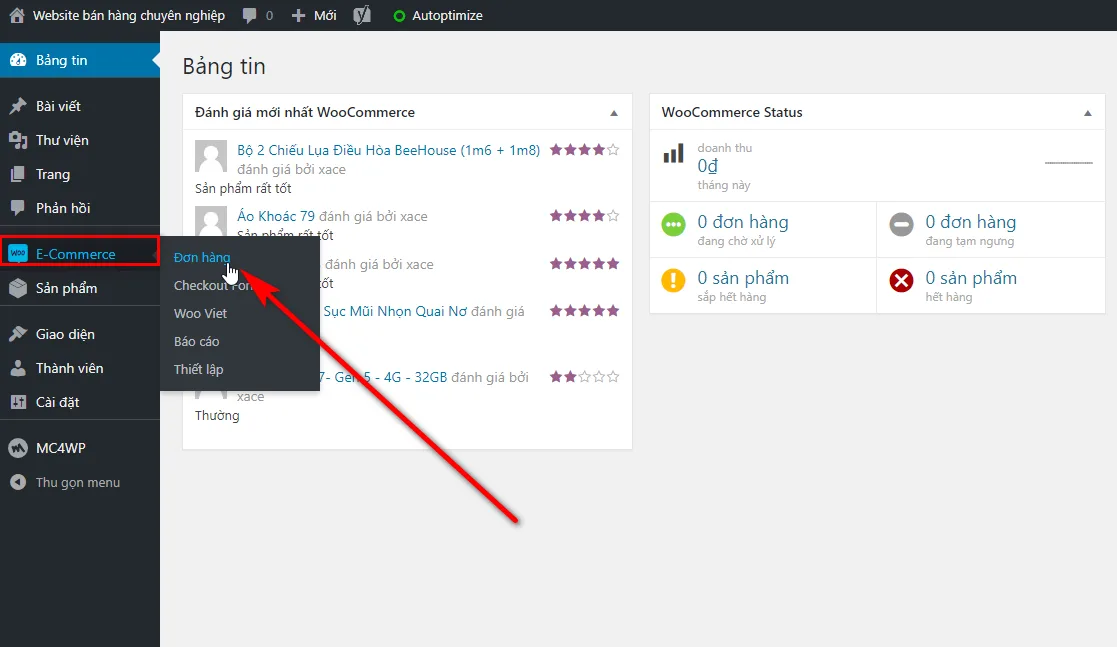Open the comments bubble icon in admin bar
The height and width of the screenshot is (647, 1117).
point(249,16)
